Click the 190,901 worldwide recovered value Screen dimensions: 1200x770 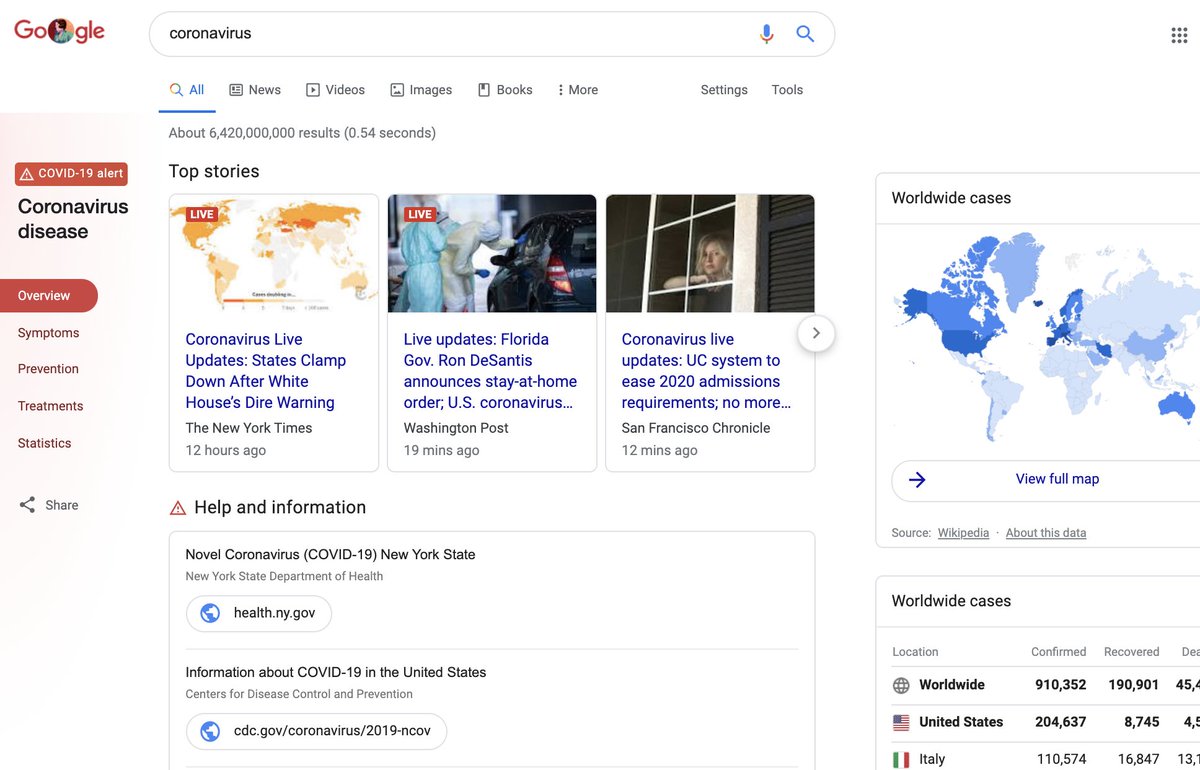1134,685
